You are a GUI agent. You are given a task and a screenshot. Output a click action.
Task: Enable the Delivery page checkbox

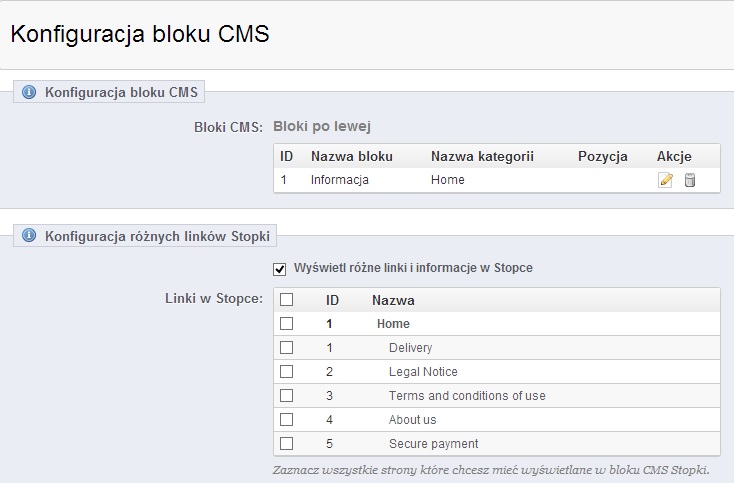[x=287, y=348]
